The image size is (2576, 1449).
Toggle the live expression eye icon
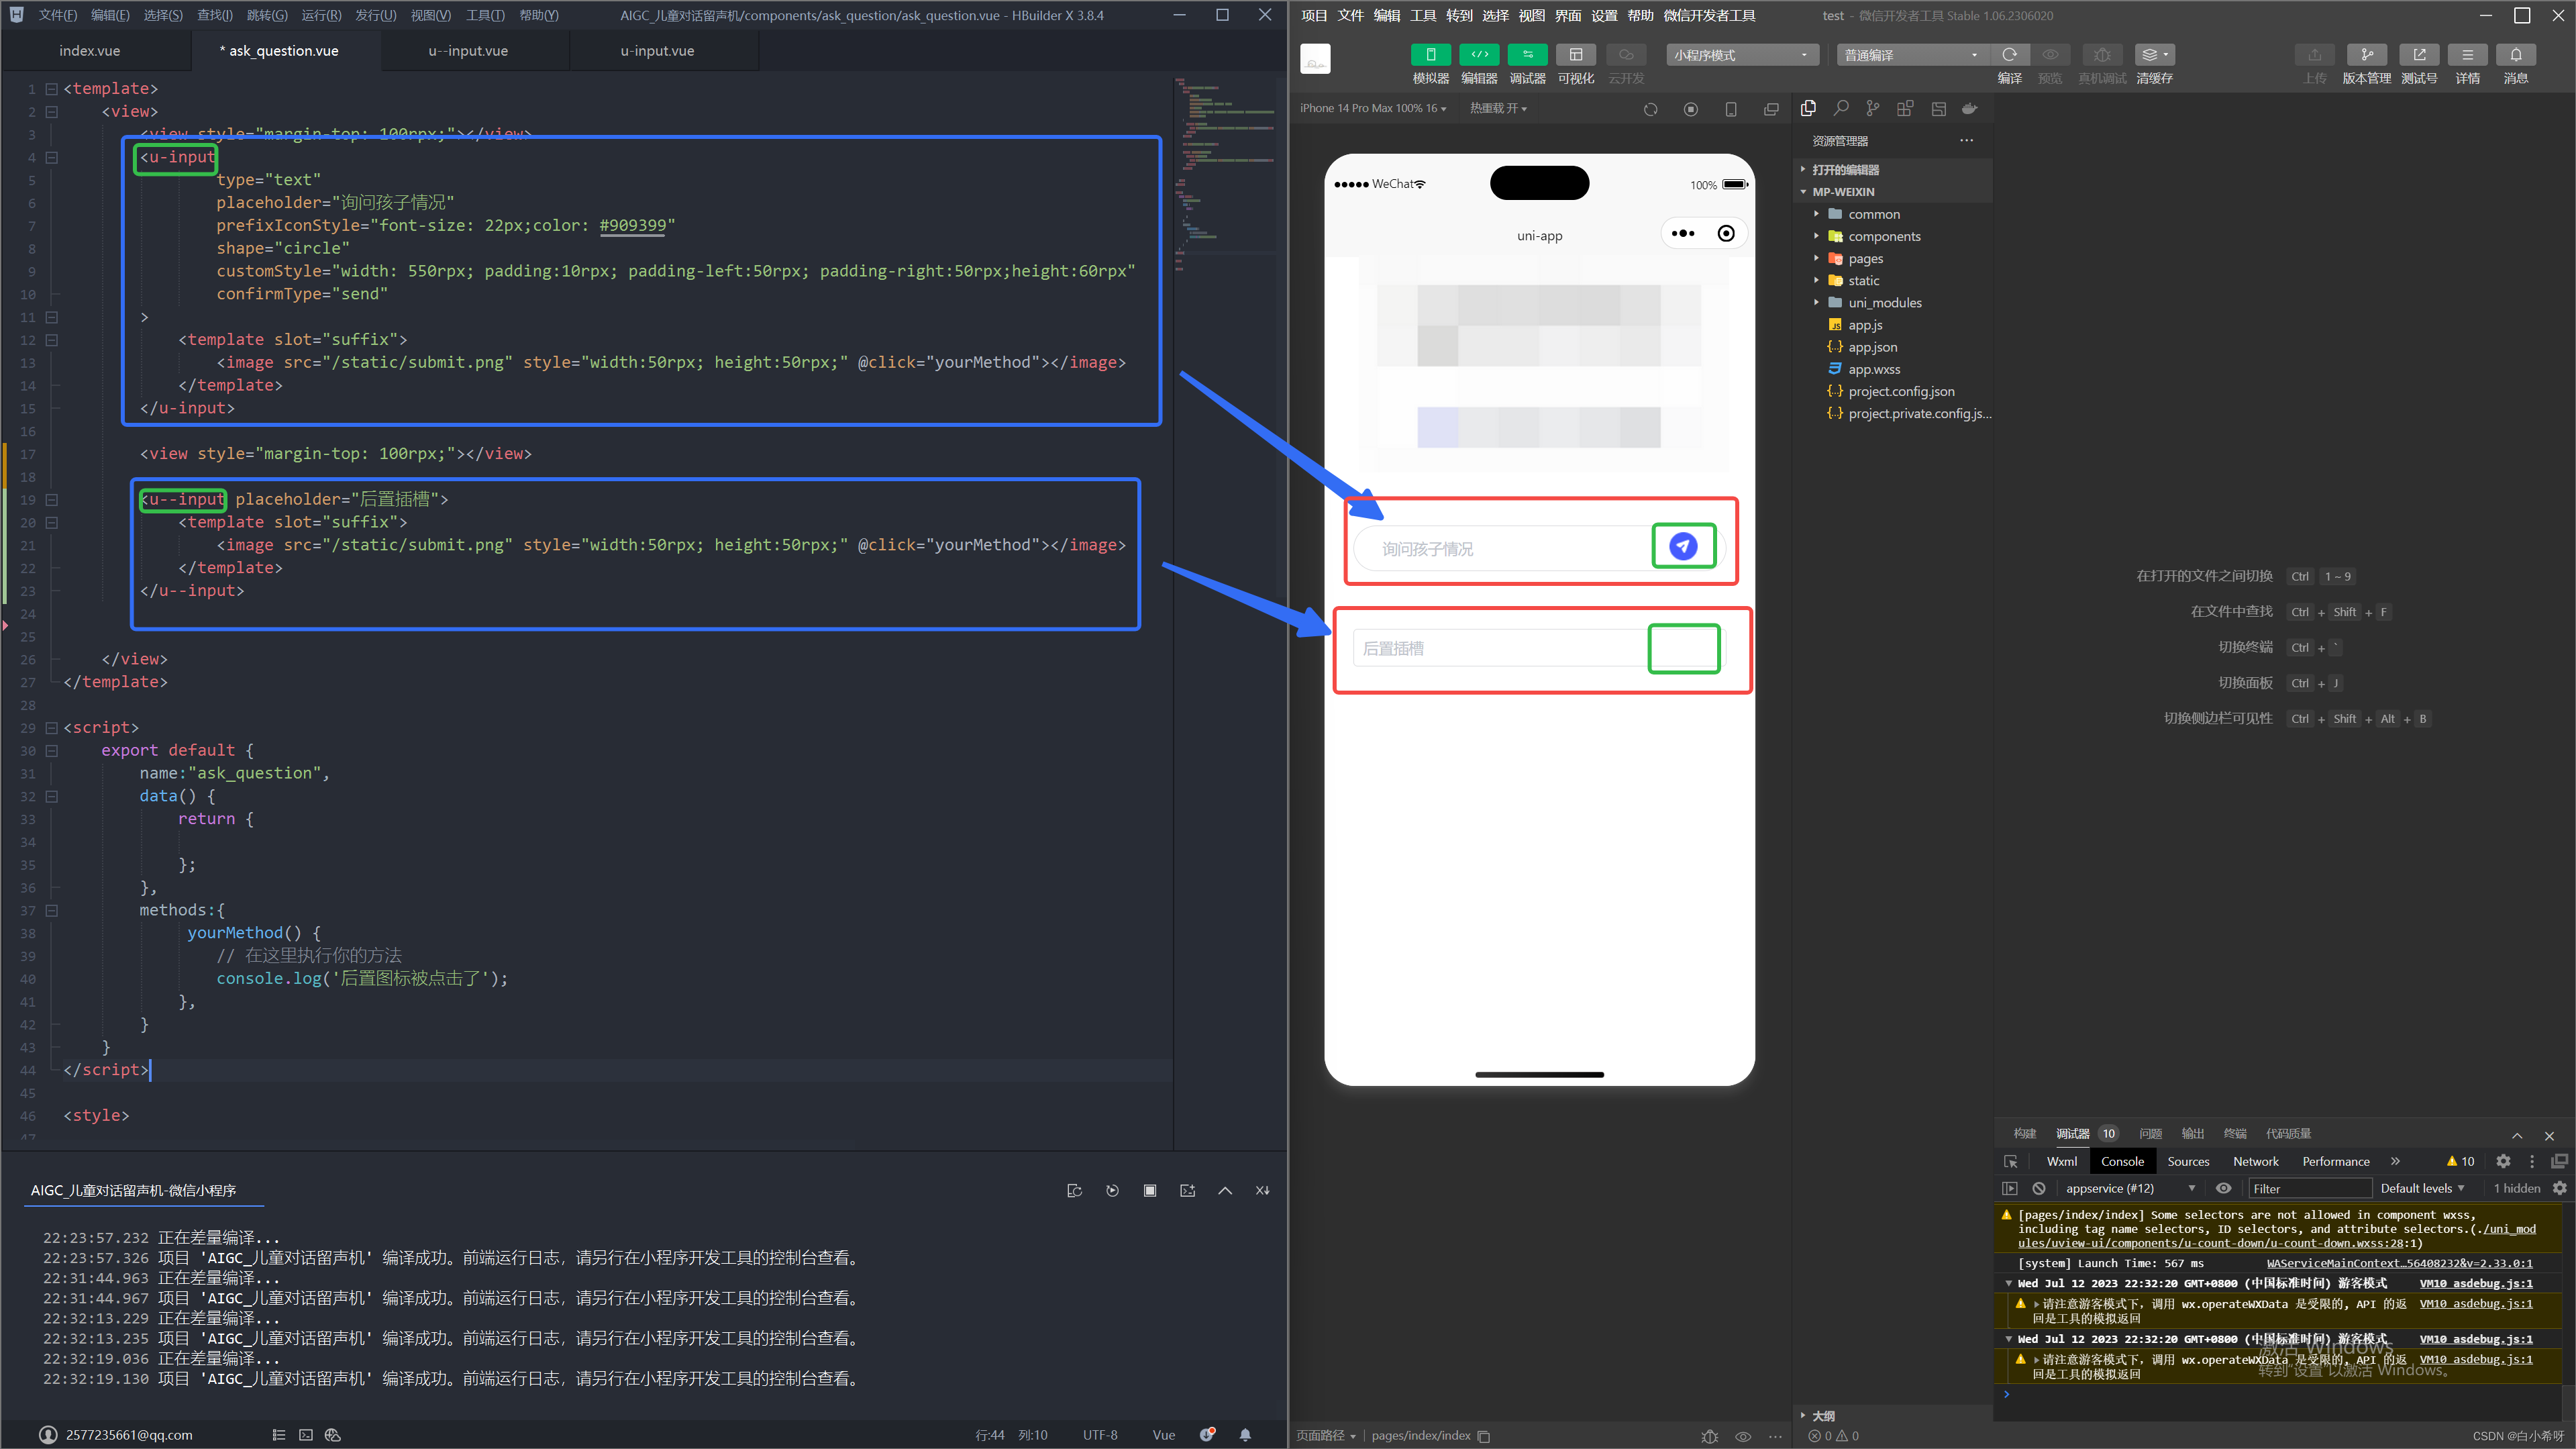coord(2223,1188)
